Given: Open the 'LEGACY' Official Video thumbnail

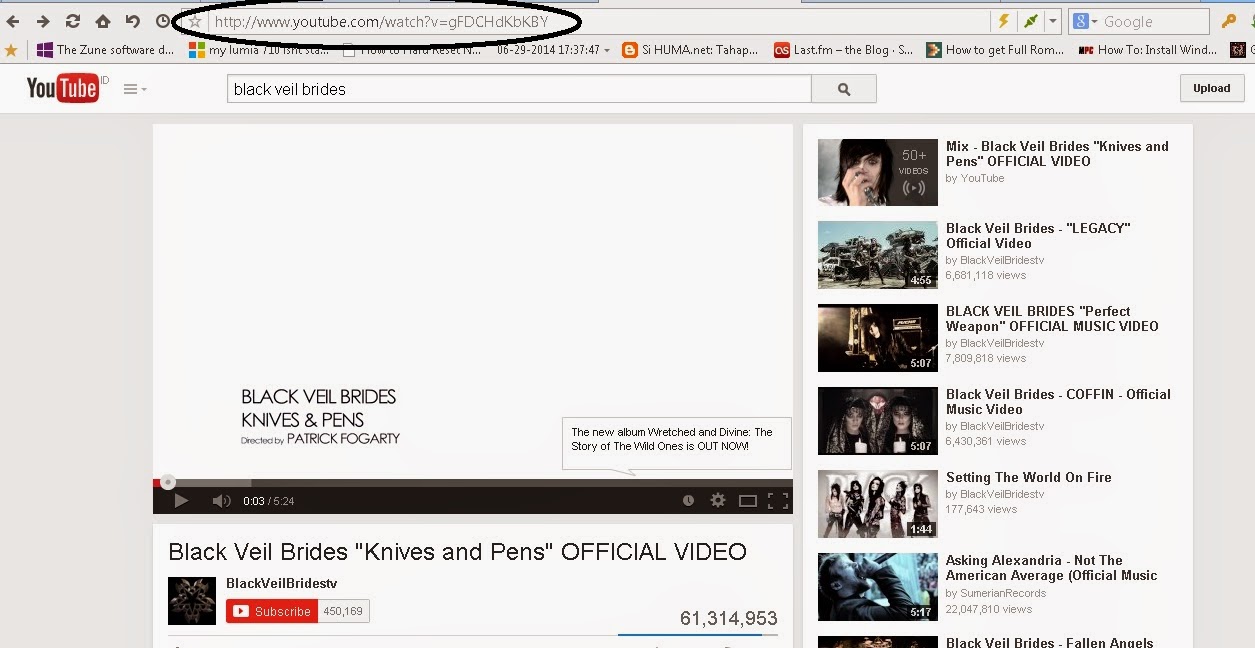Looking at the screenshot, I should click(x=878, y=255).
